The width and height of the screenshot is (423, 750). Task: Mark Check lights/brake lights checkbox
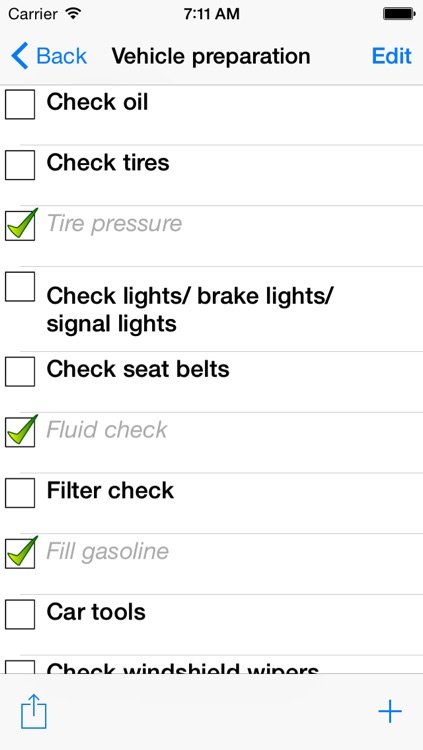(20, 287)
